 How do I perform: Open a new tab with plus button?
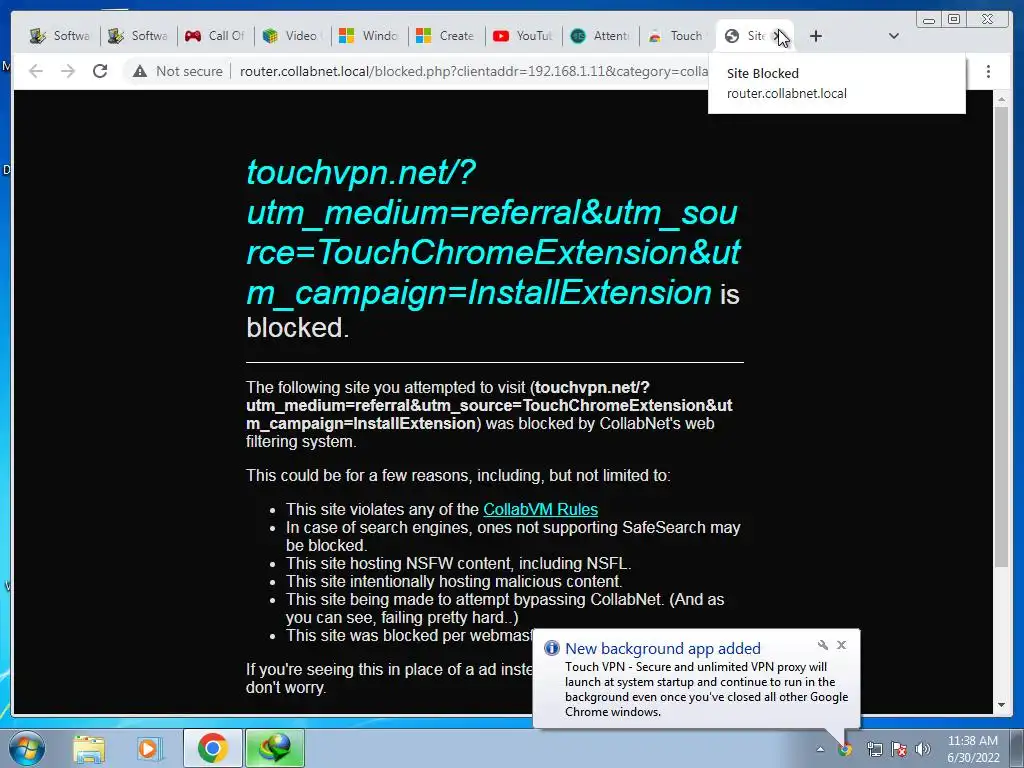tap(816, 36)
